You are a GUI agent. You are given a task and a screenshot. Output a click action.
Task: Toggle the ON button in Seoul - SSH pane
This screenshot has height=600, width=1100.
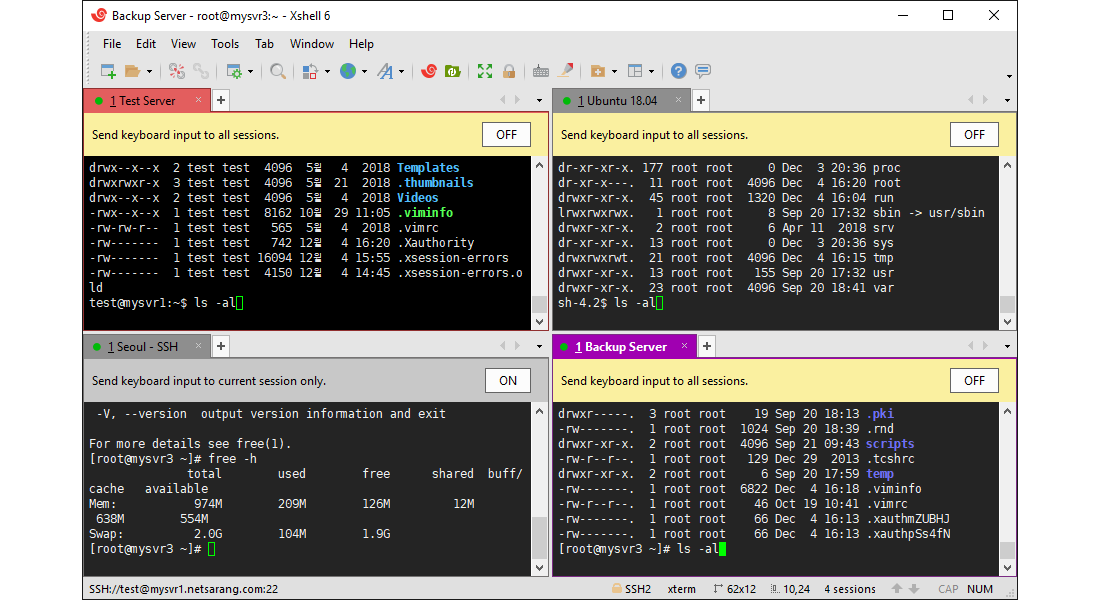[508, 381]
